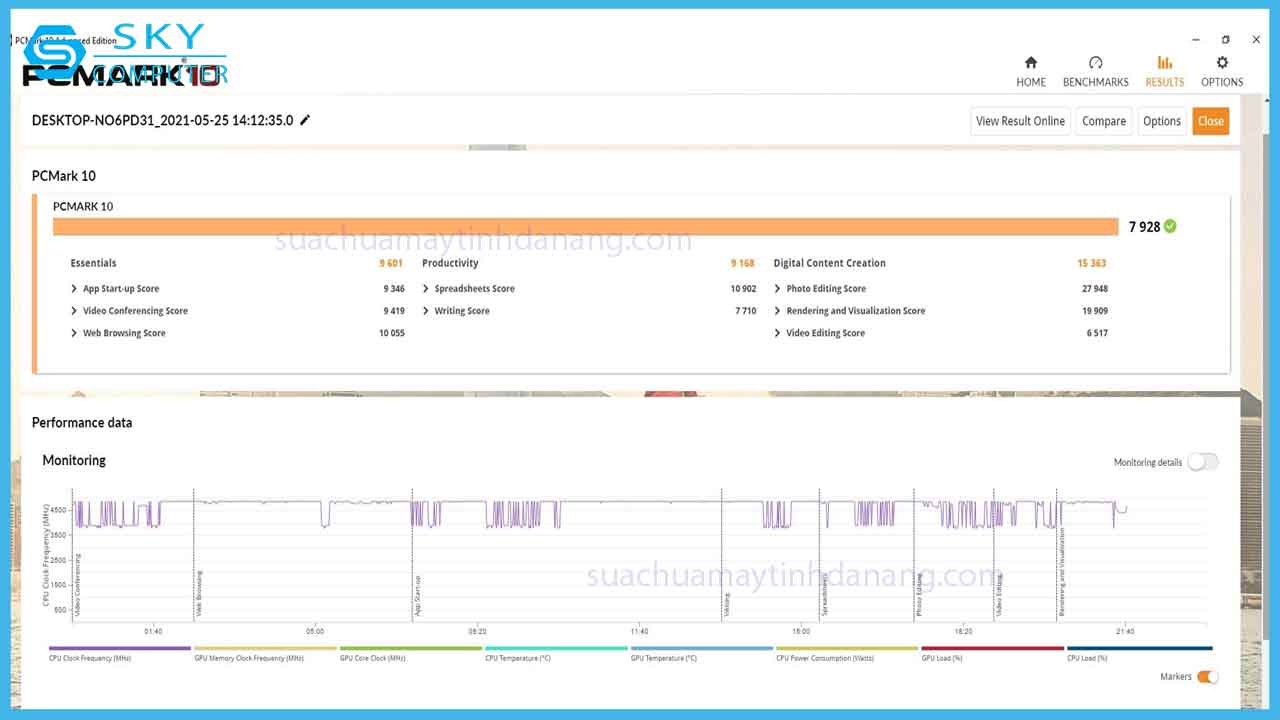Open the BENCHMARKS gauge icon

[1095, 63]
